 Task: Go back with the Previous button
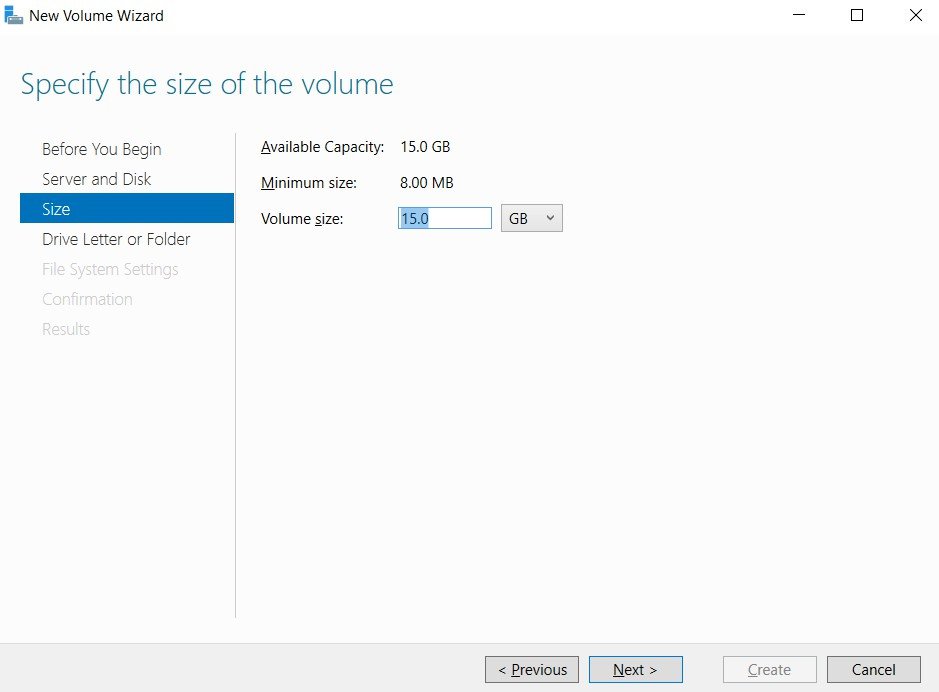tap(532, 669)
